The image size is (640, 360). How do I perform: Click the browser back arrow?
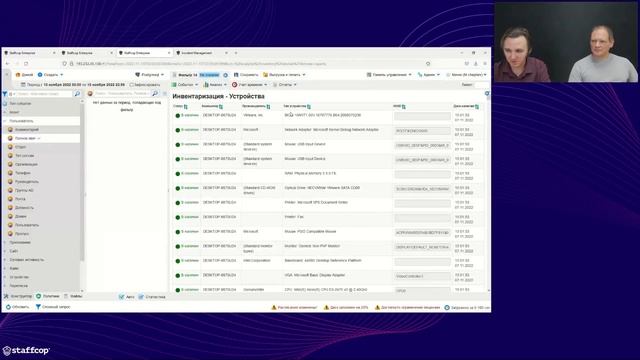click(x=7, y=64)
